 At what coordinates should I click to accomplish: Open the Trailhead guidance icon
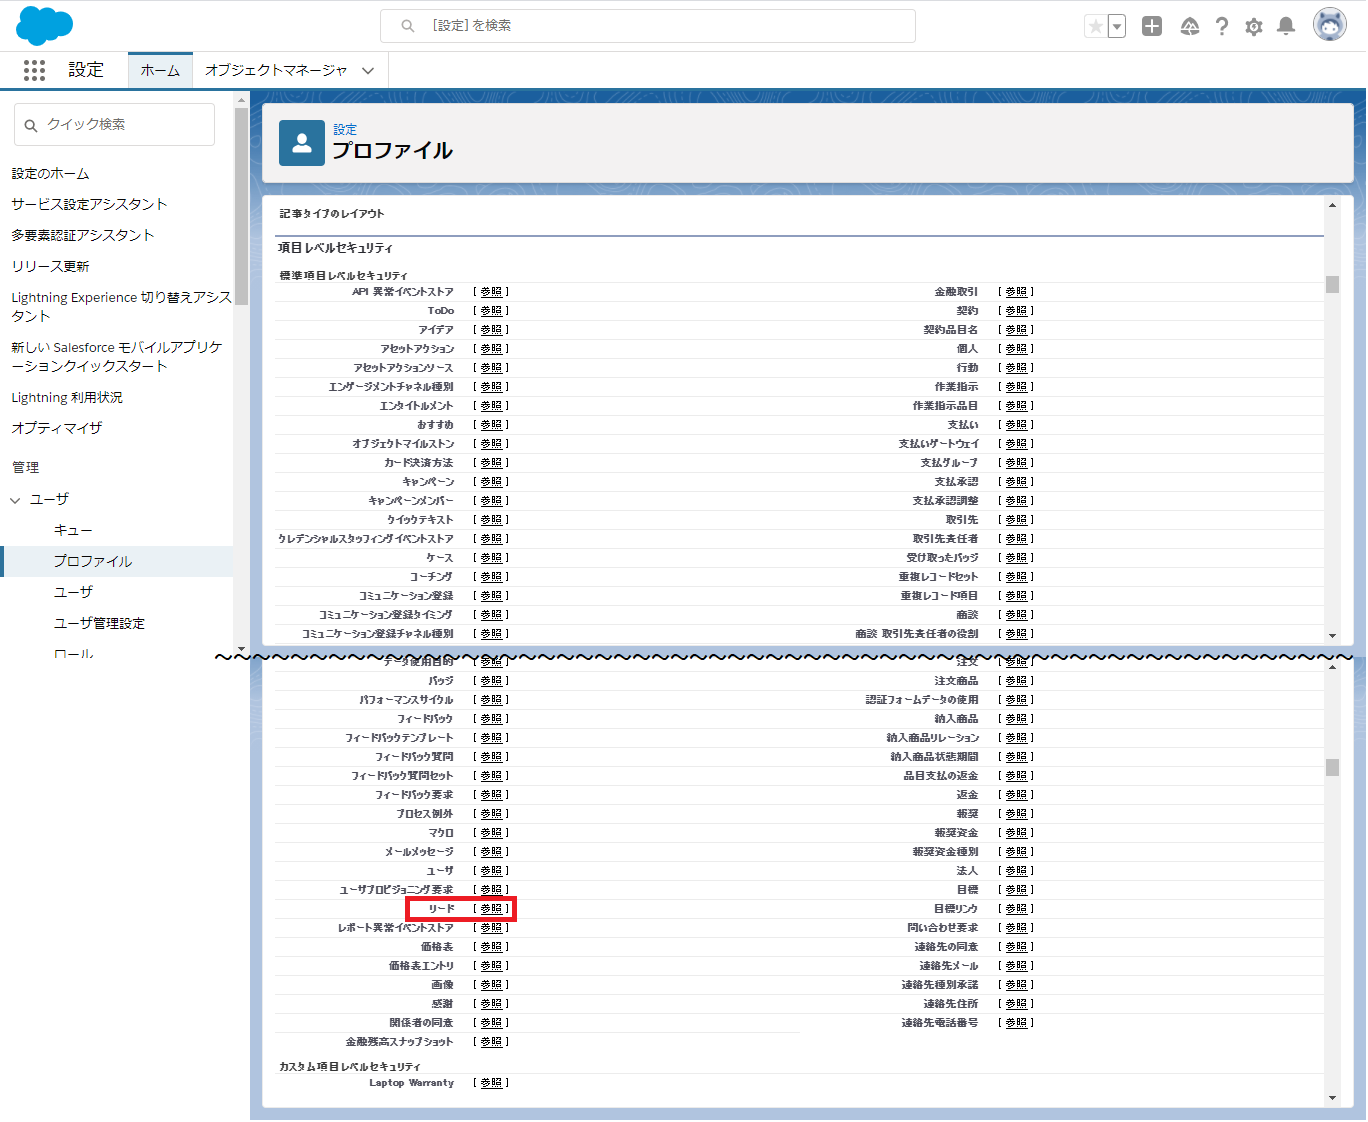1190,26
